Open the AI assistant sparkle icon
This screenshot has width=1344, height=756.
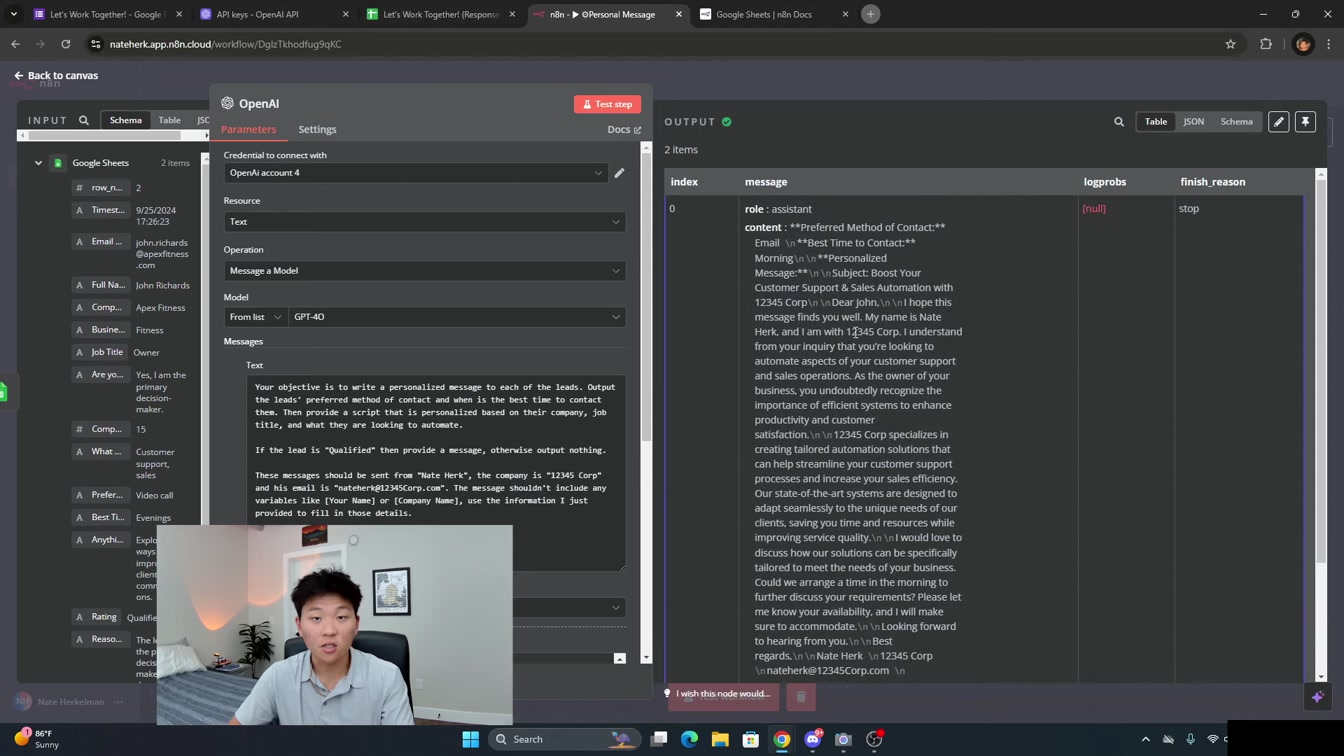pyautogui.click(x=1317, y=697)
